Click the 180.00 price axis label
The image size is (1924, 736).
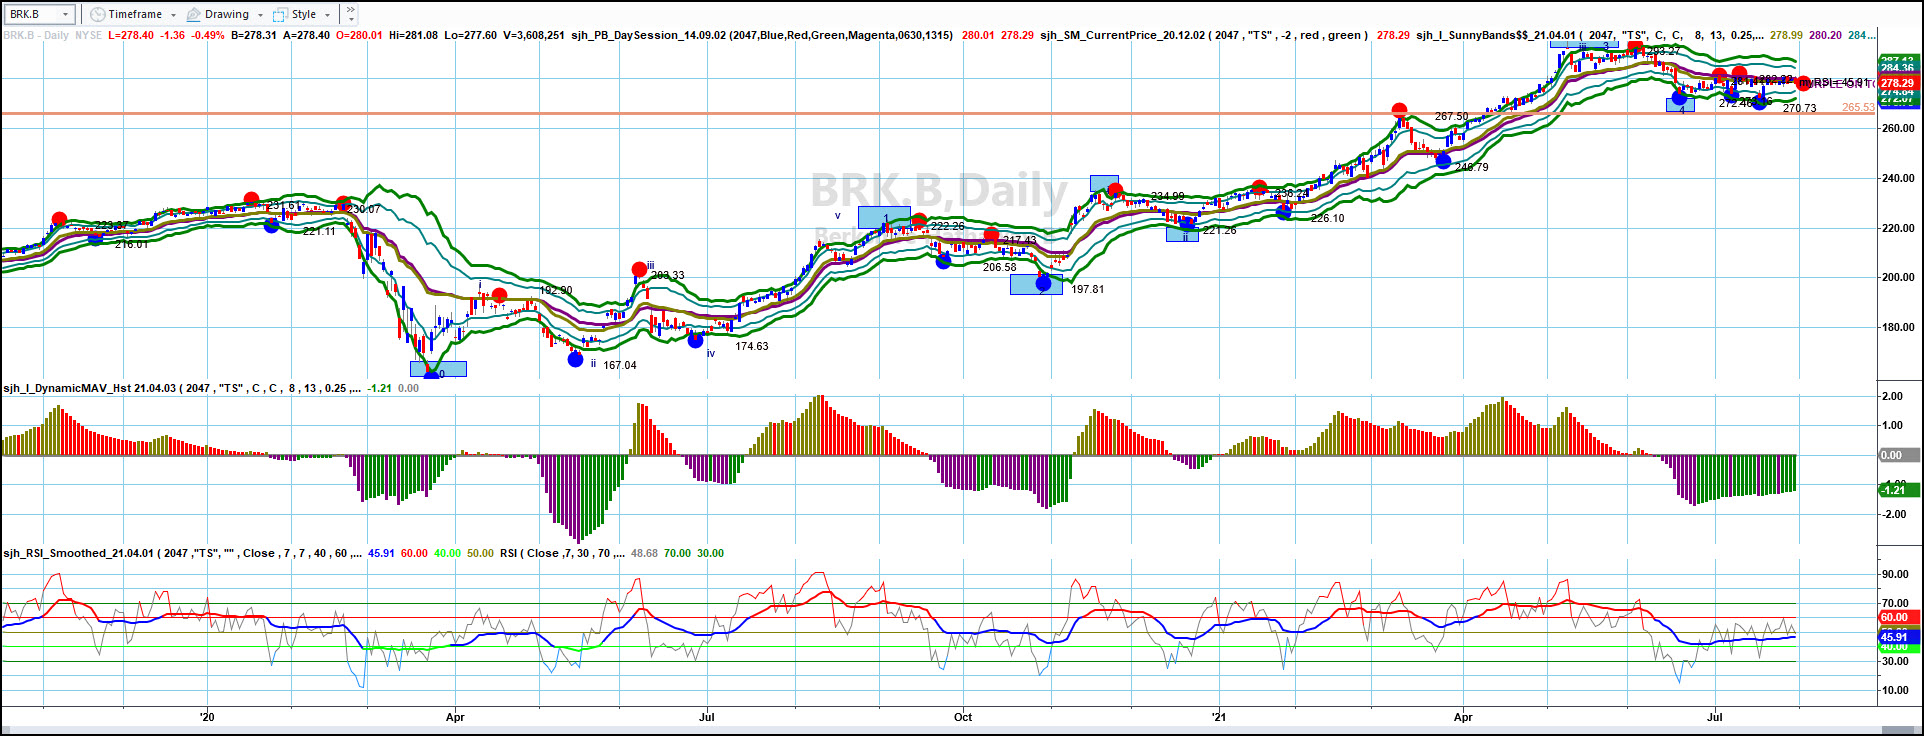(1897, 328)
